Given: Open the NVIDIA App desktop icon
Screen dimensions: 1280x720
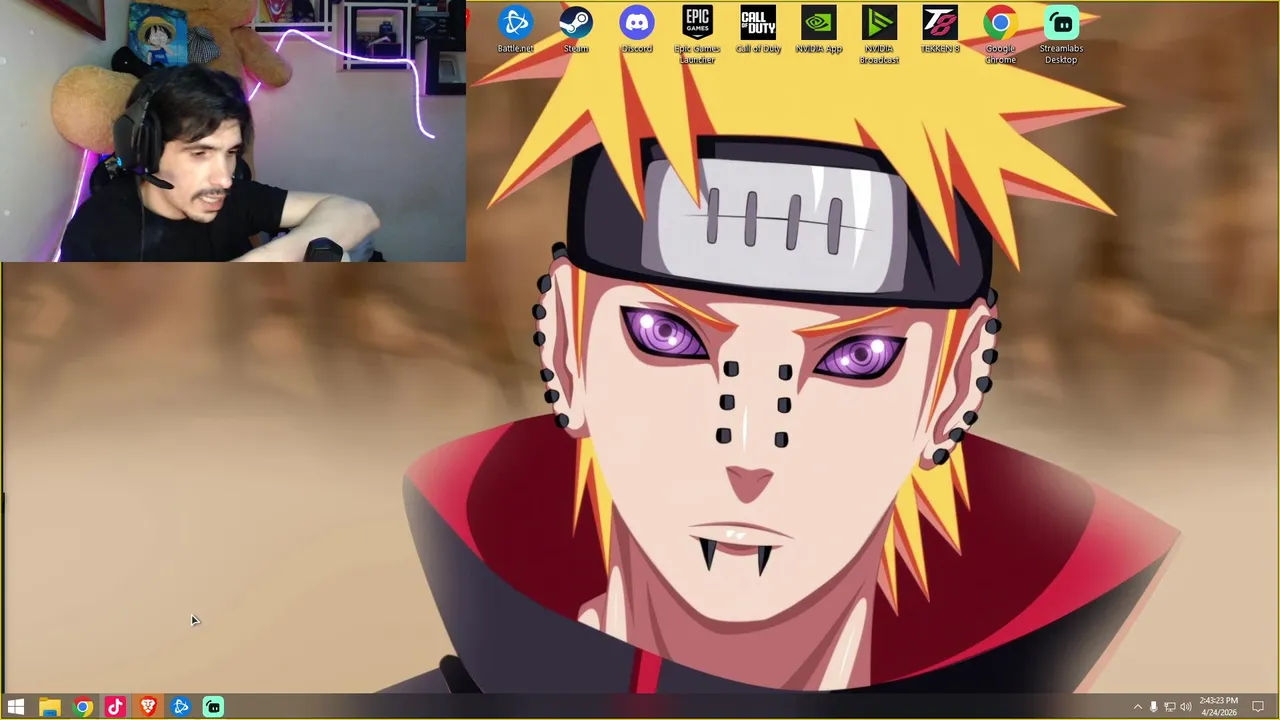Looking at the screenshot, I should click(819, 30).
